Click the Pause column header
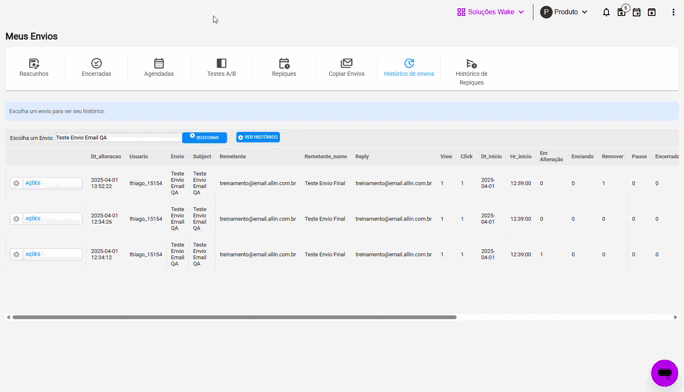This screenshot has width=684, height=392. pyautogui.click(x=639, y=156)
